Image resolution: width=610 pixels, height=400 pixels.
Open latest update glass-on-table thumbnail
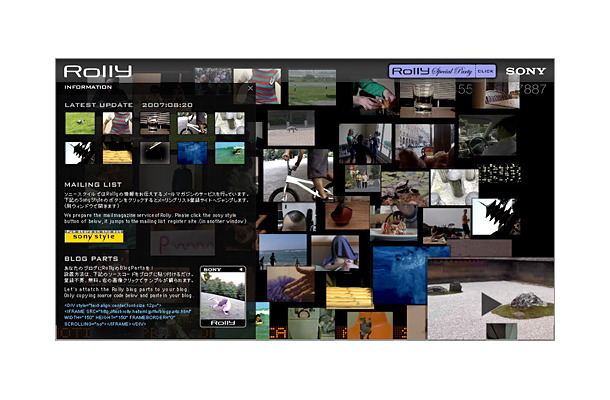point(155,123)
